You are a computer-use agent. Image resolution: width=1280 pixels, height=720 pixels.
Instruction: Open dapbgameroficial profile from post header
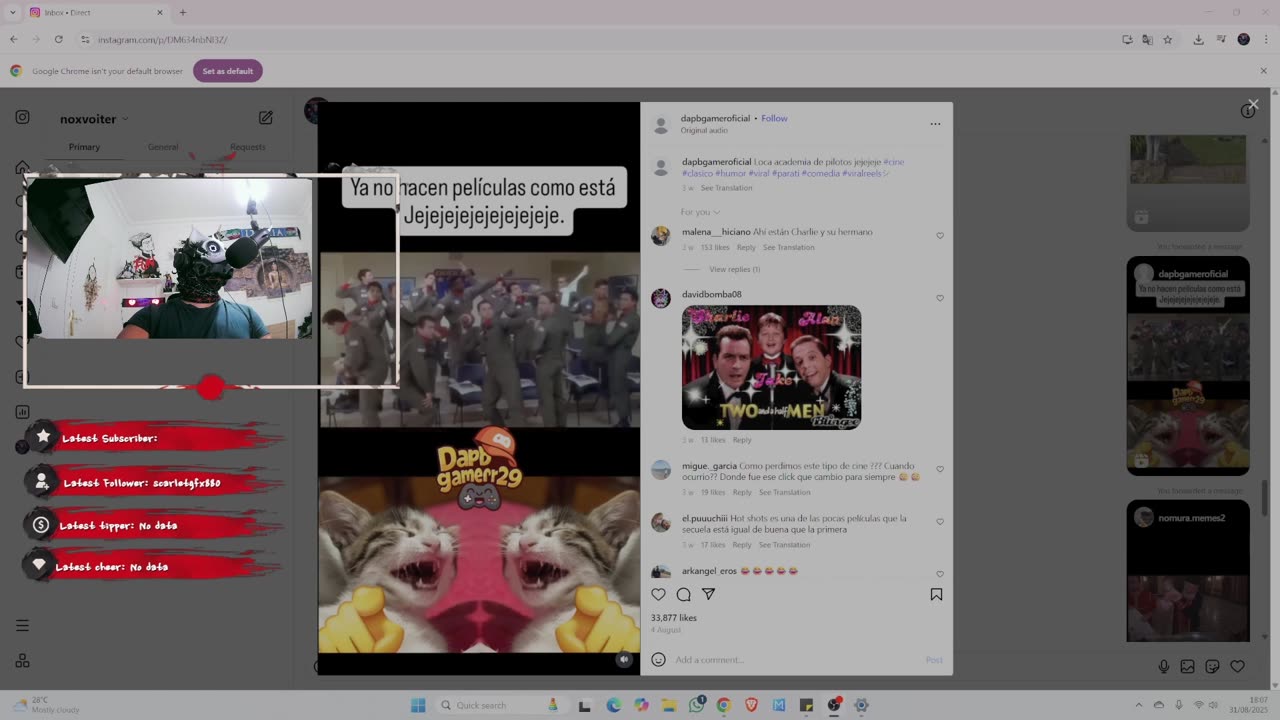tap(715, 118)
